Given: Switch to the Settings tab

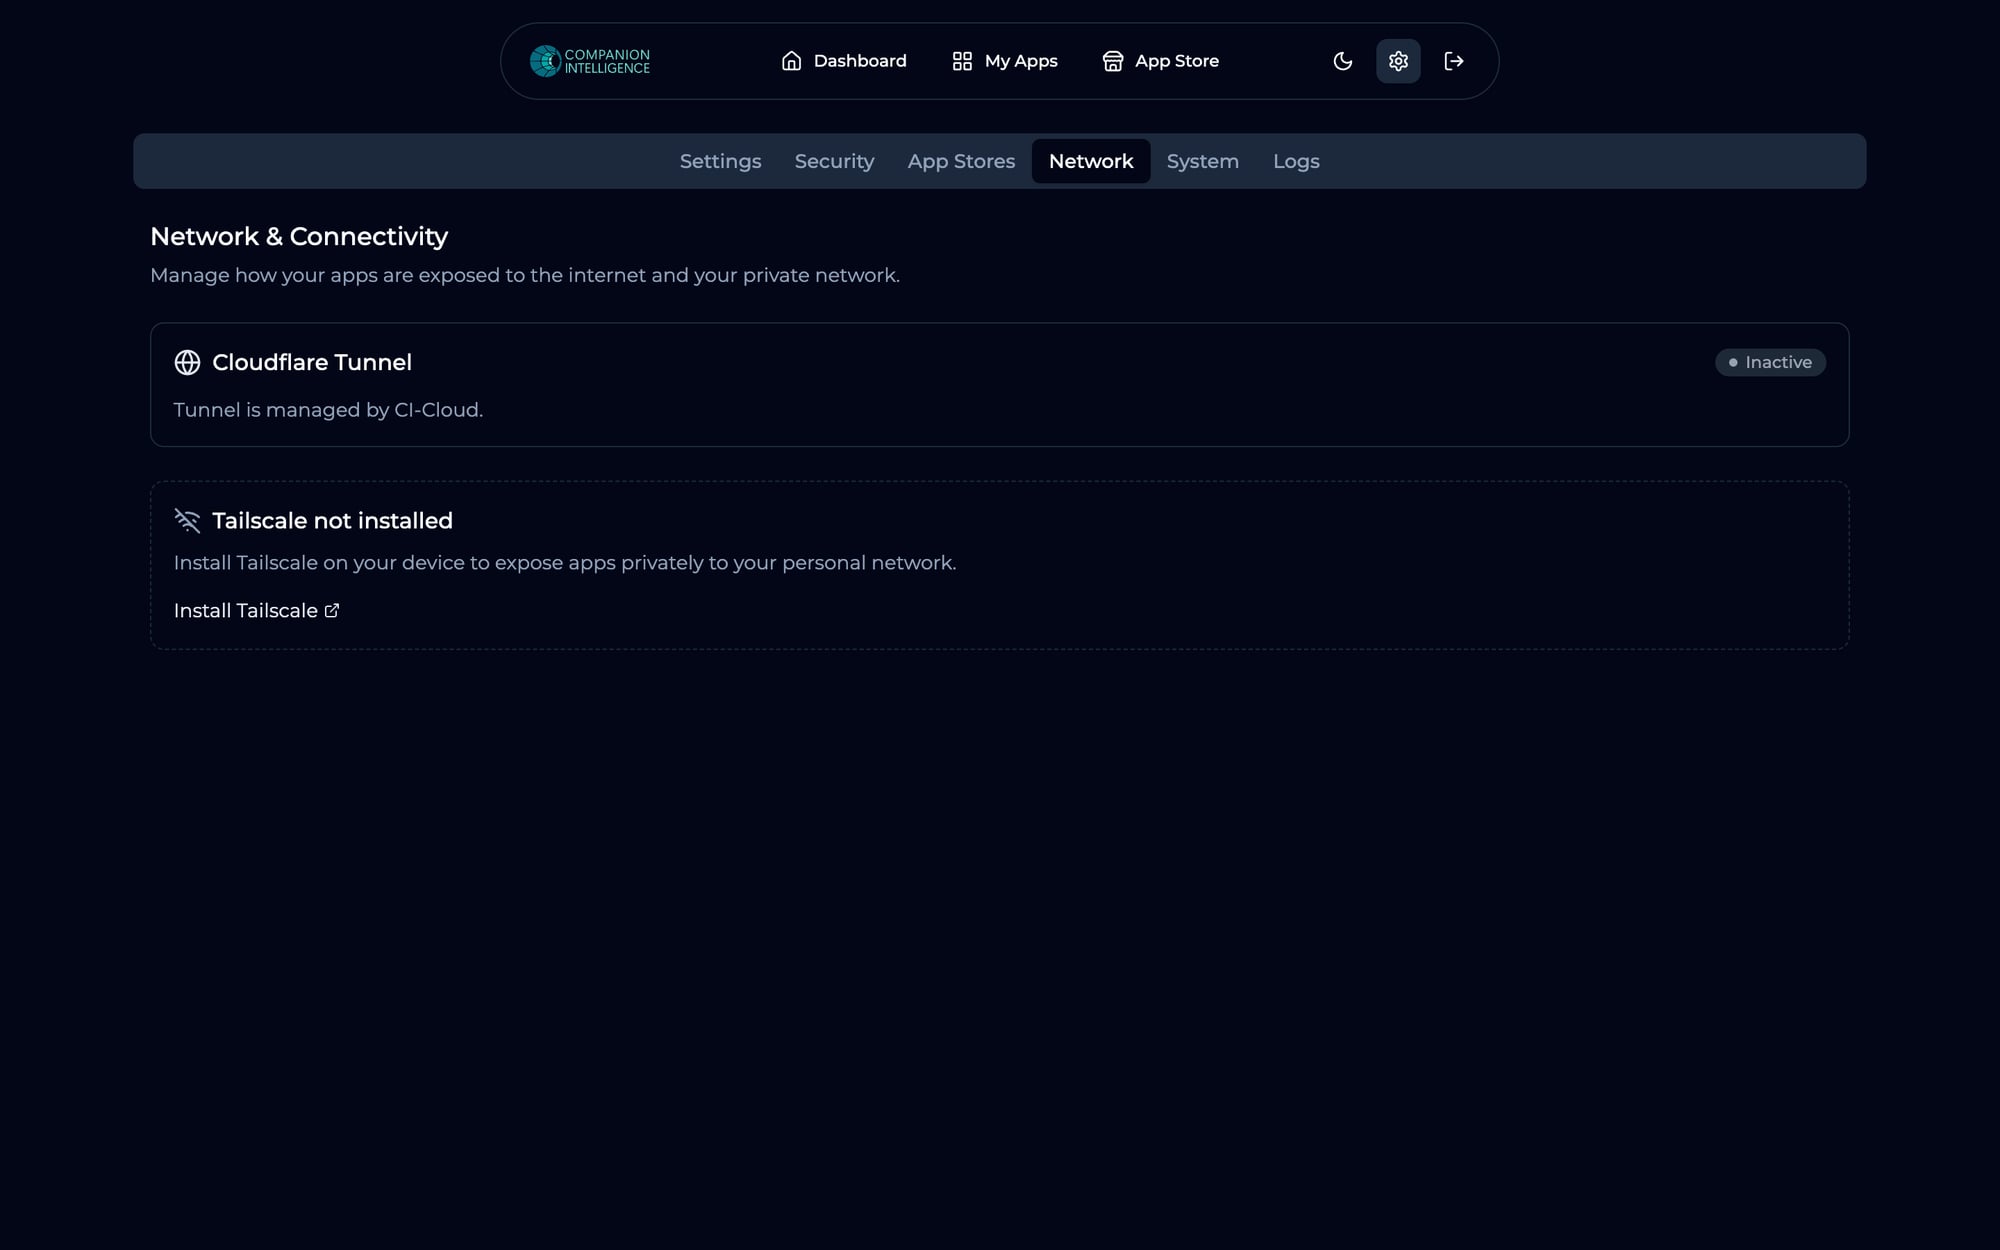Looking at the screenshot, I should 720,161.
